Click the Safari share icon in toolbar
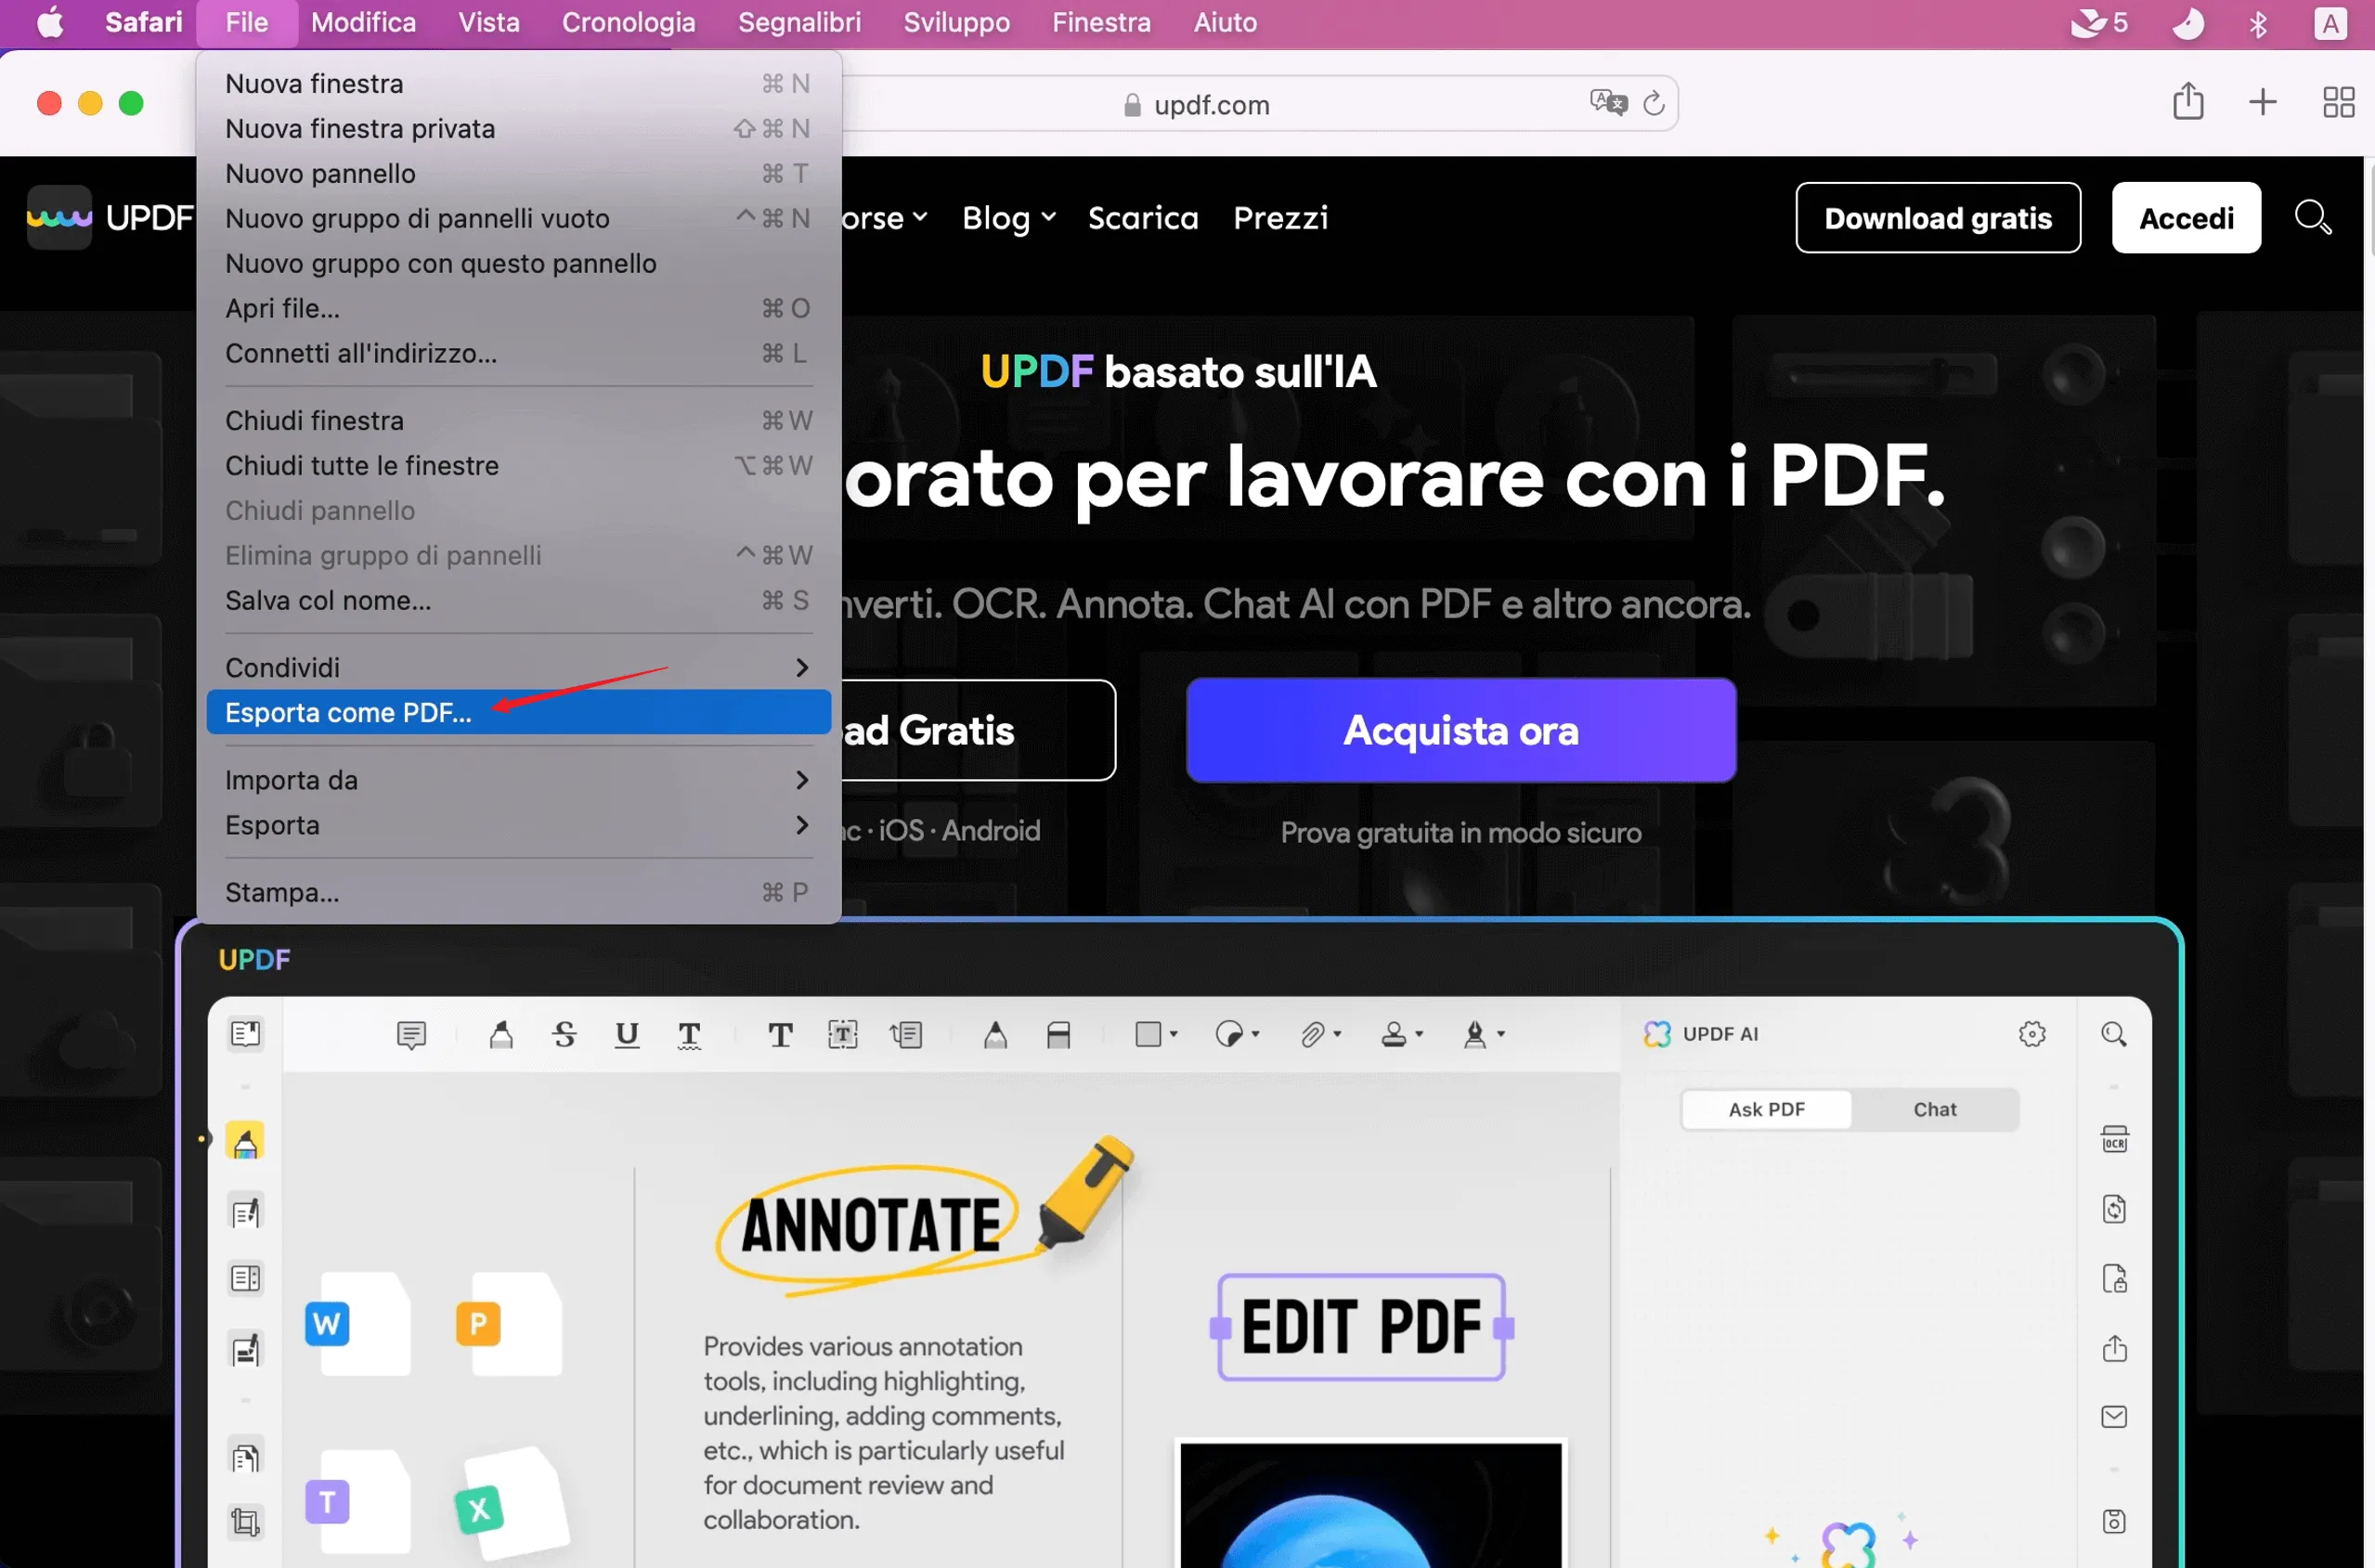 click(2188, 102)
